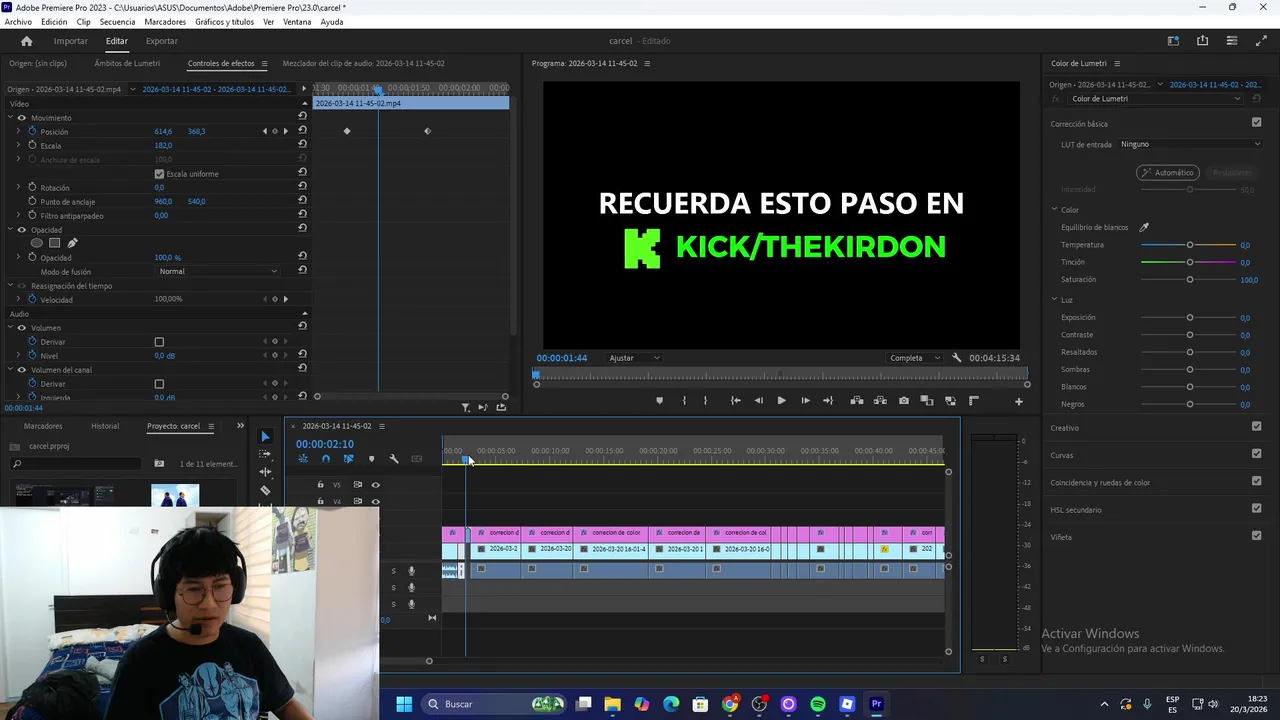
Task: Select the opacity pen mask tool
Action: click(72, 243)
